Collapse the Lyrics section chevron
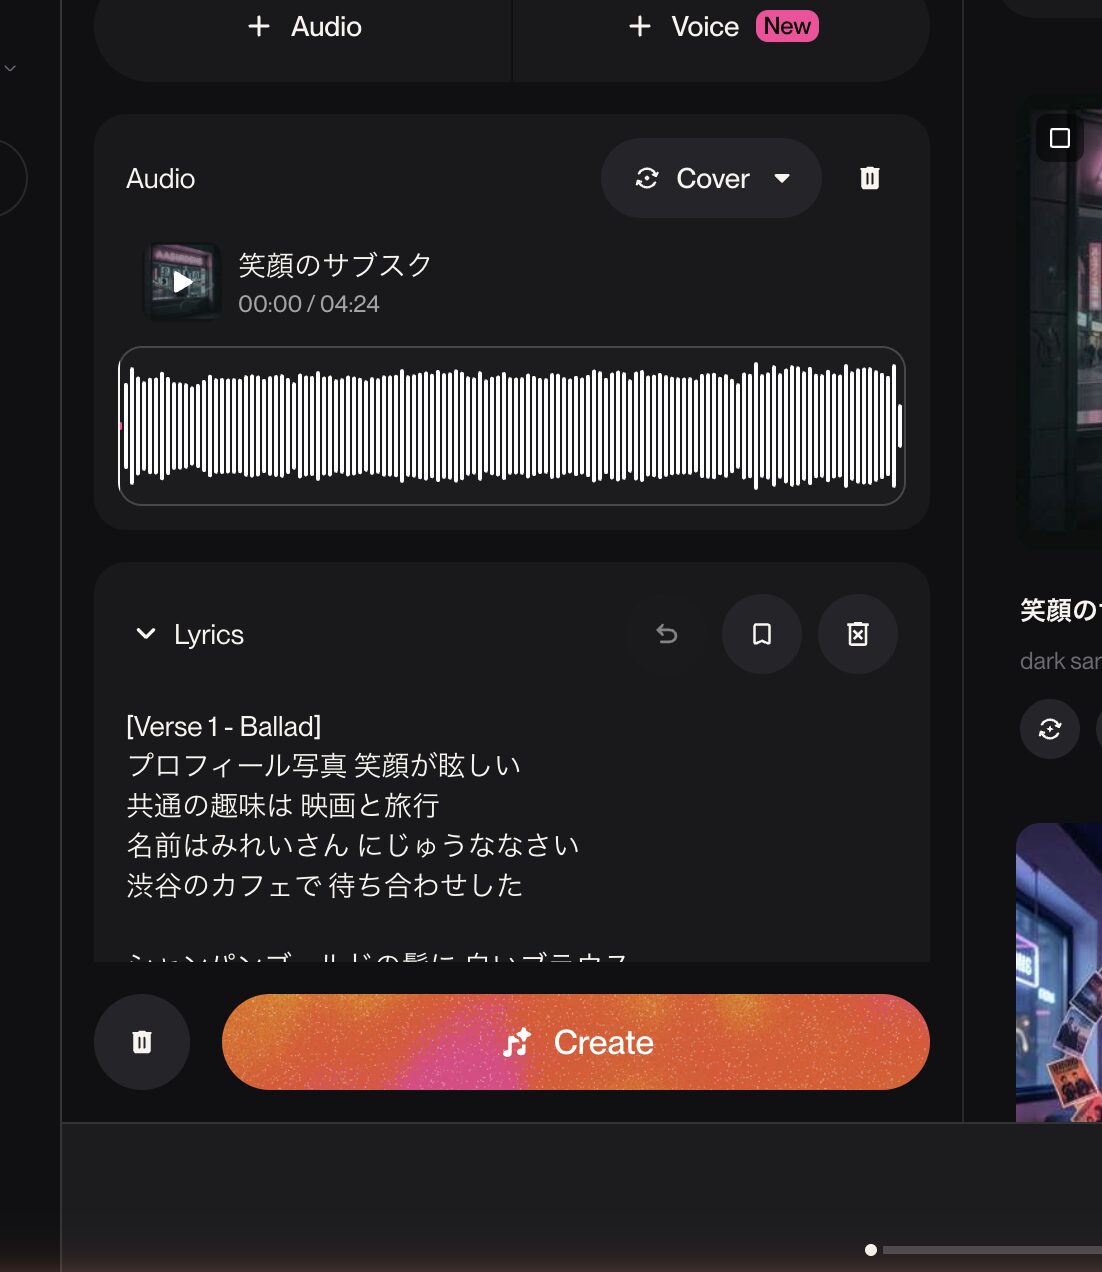Screen dimensions: 1102x1272 pyautogui.click(x=146, y=634)
